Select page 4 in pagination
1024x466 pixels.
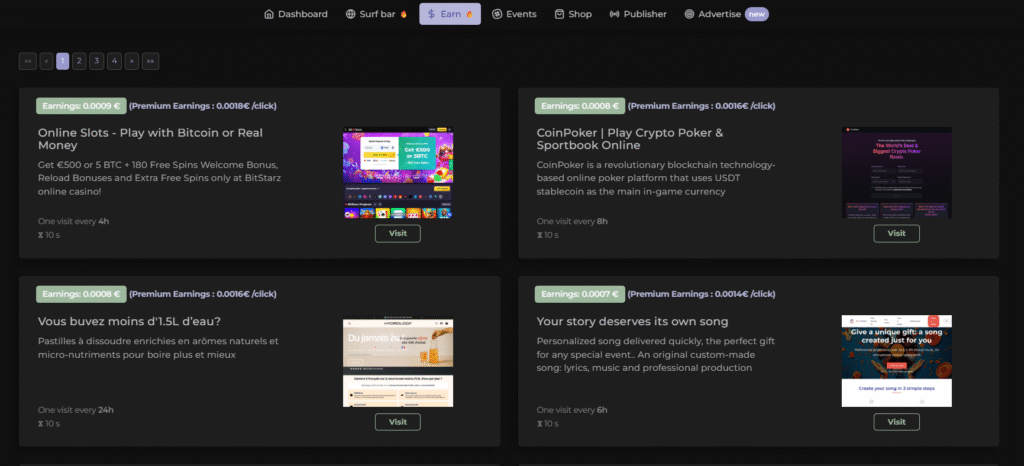click(x=115, y=61)
